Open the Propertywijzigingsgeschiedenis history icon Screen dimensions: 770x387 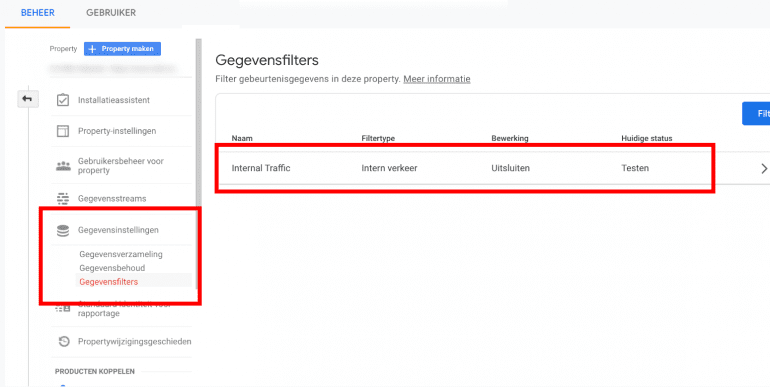64,341
